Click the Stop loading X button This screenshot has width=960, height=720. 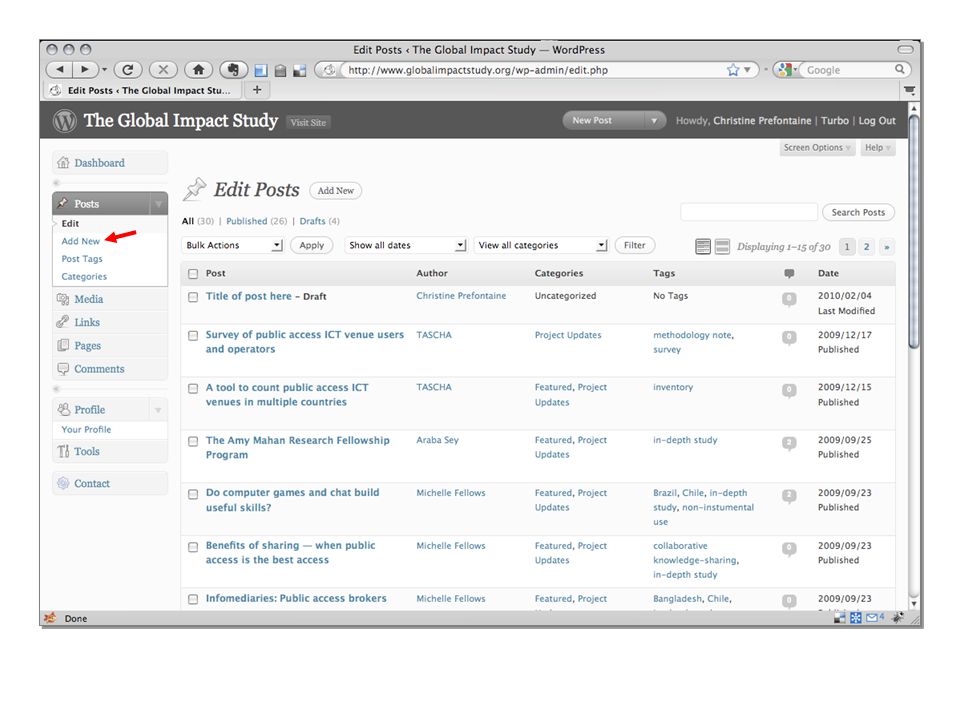(163, 70)
